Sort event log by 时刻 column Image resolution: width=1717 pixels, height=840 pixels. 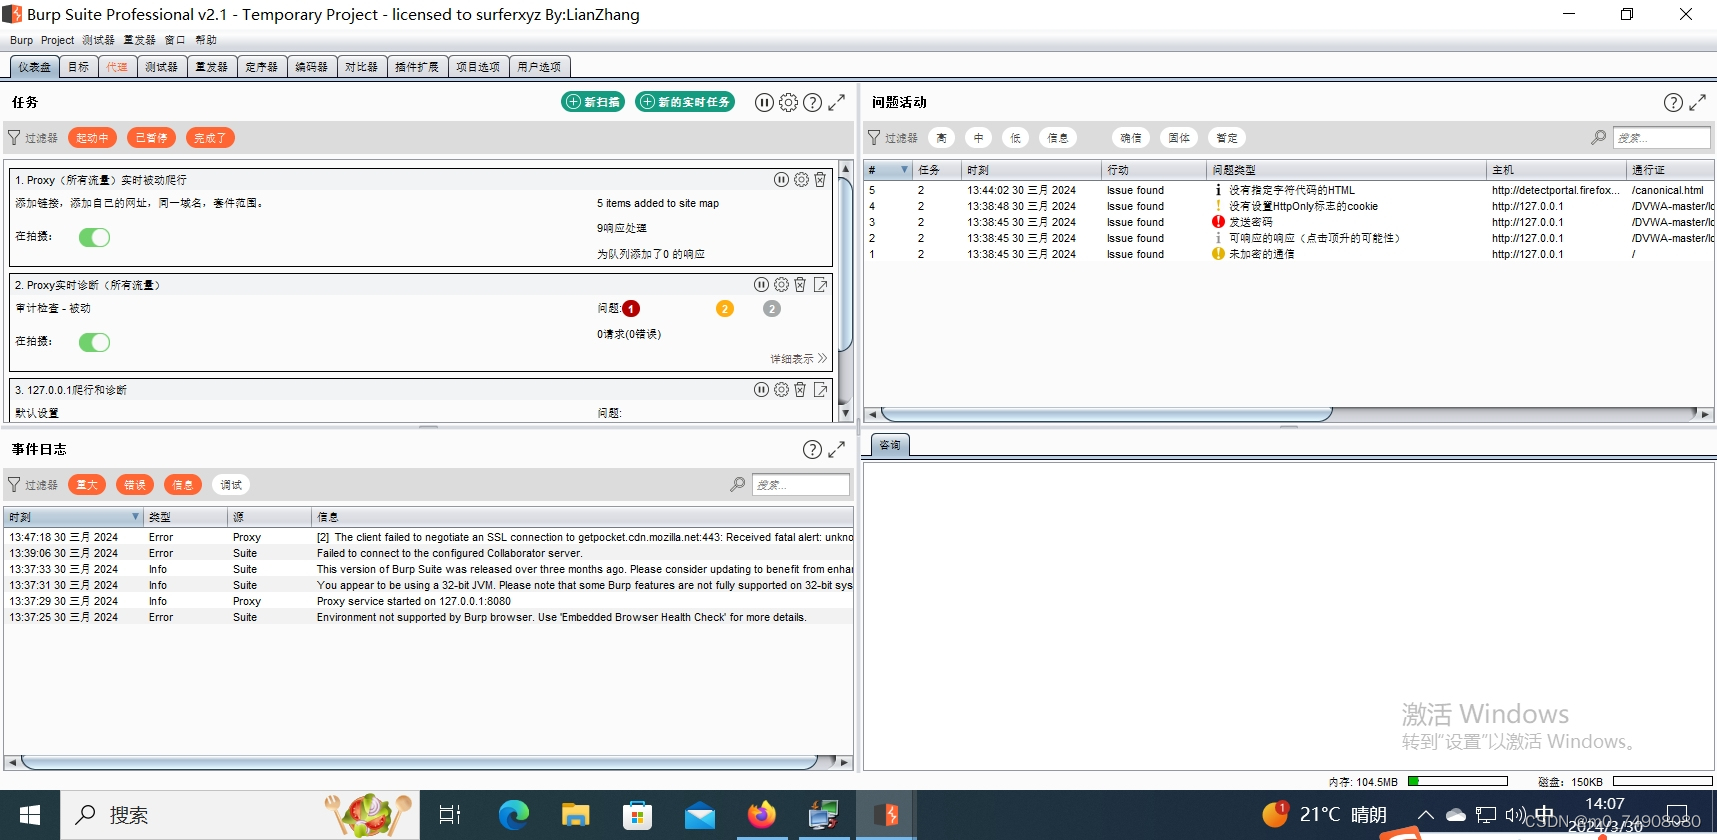point(73,517)
